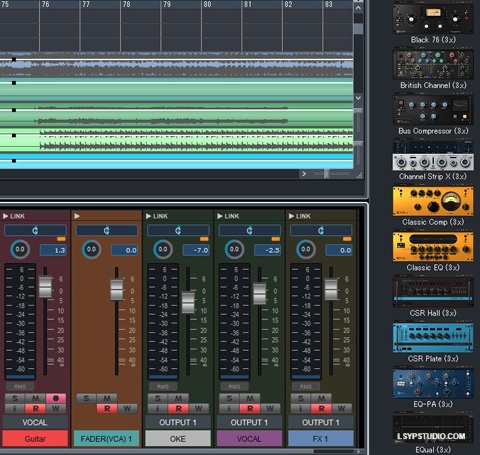Mute the OKE channel

pos(178,398)
